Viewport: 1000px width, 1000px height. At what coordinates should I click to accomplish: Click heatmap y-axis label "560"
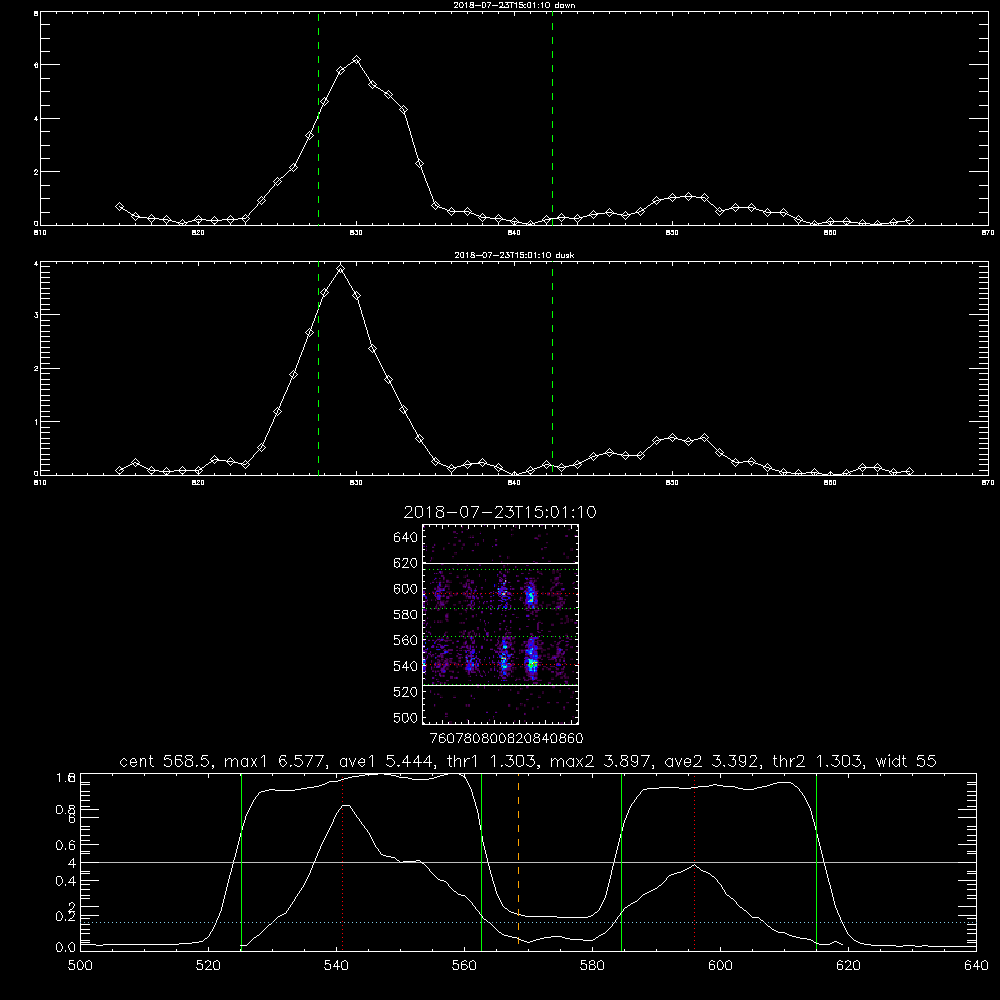[405, 640]
